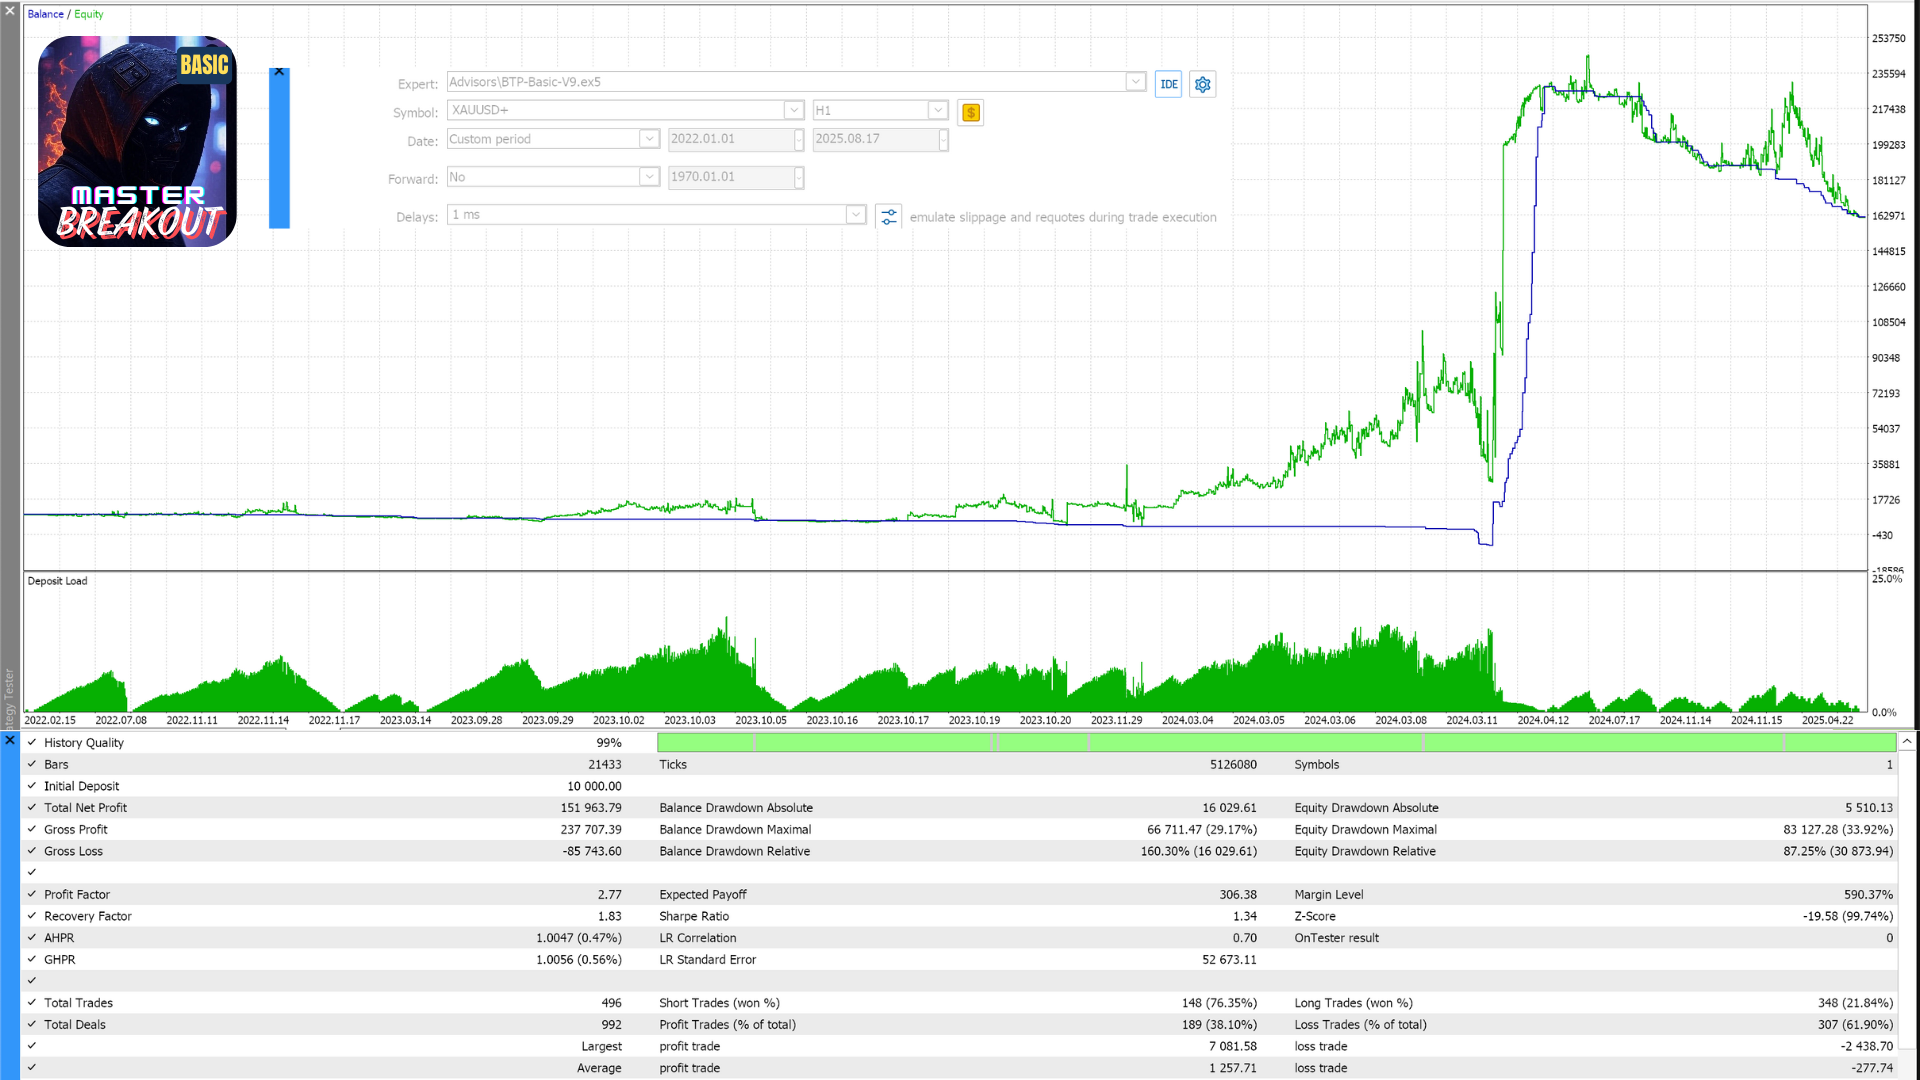
Task: Click the green History Quality progress bar
Action: 1275,743
